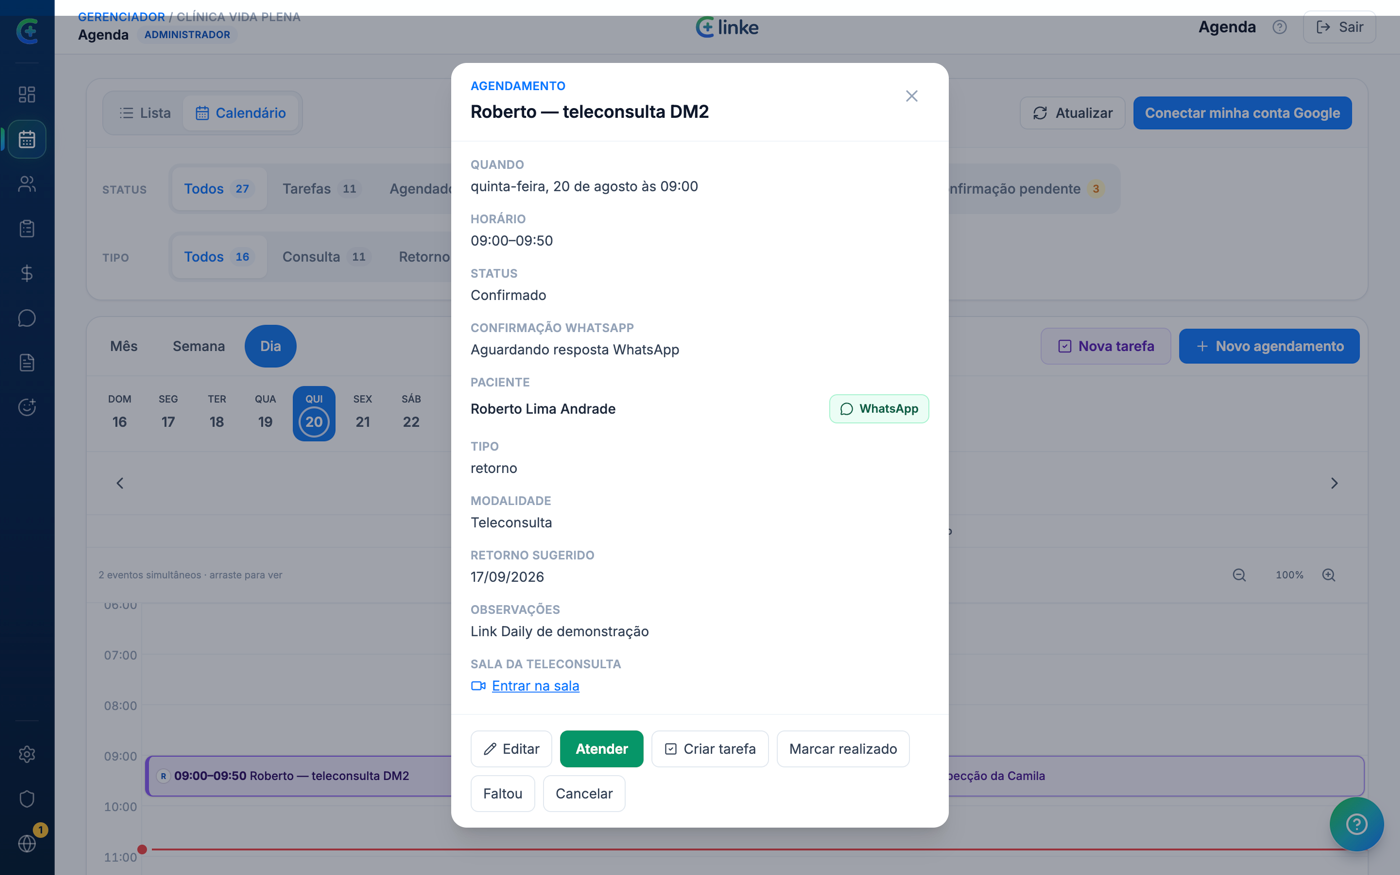Click the Cancelar button in dialog
The width and height of the screenshot is (1400, 875).
(x=584, y=794)
